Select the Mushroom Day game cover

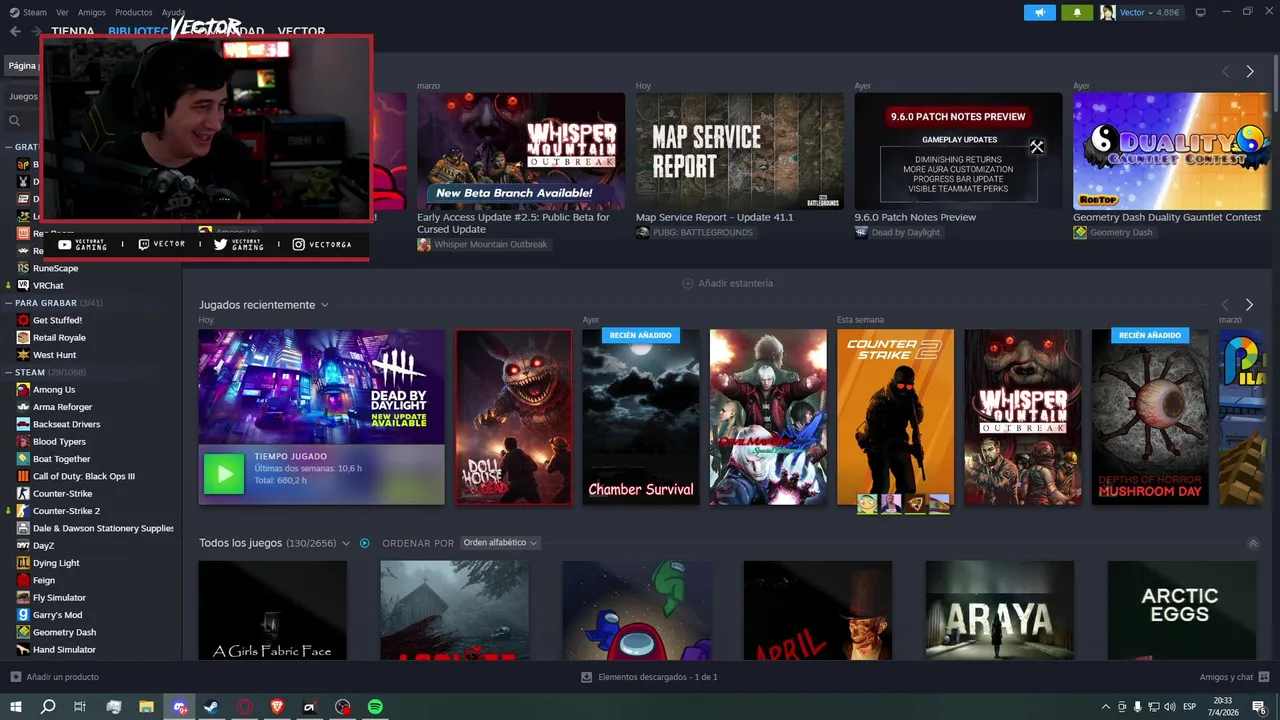pyautogui.click(x=1150, y=417)
